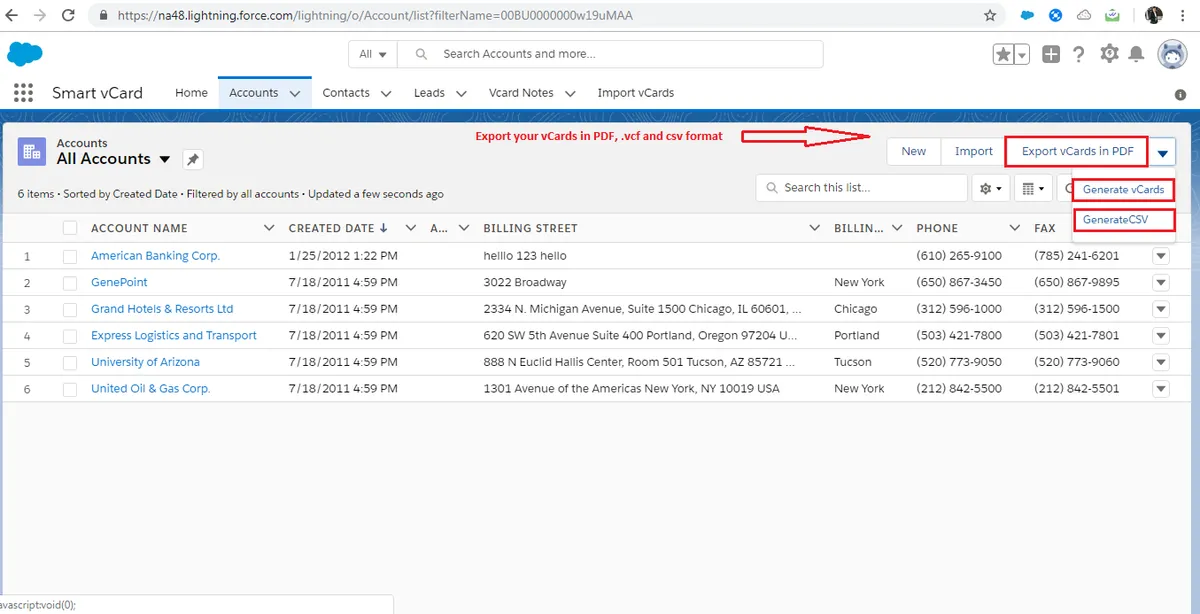The width and height of the screenshot is (1200, 614).
Task: Open the All Accounts list view picker
Action: click(x=165, y=160)
